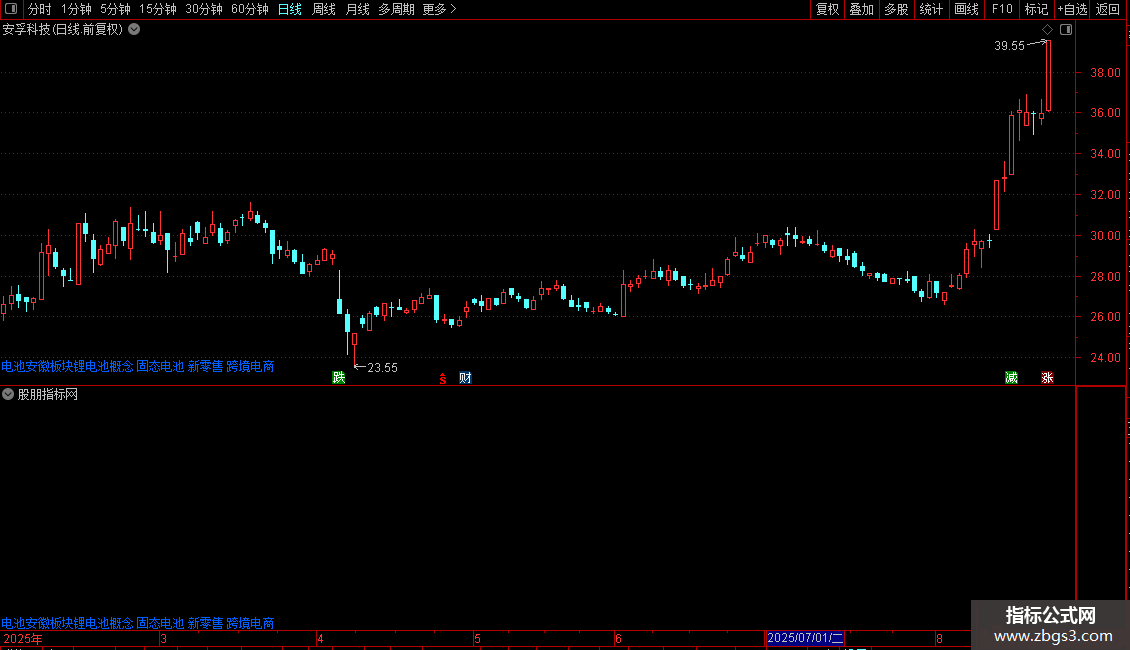Expand the 股朋指标网 indicator dropdown
Viewport: 1130px width, 650px height.
click(8, 394)
